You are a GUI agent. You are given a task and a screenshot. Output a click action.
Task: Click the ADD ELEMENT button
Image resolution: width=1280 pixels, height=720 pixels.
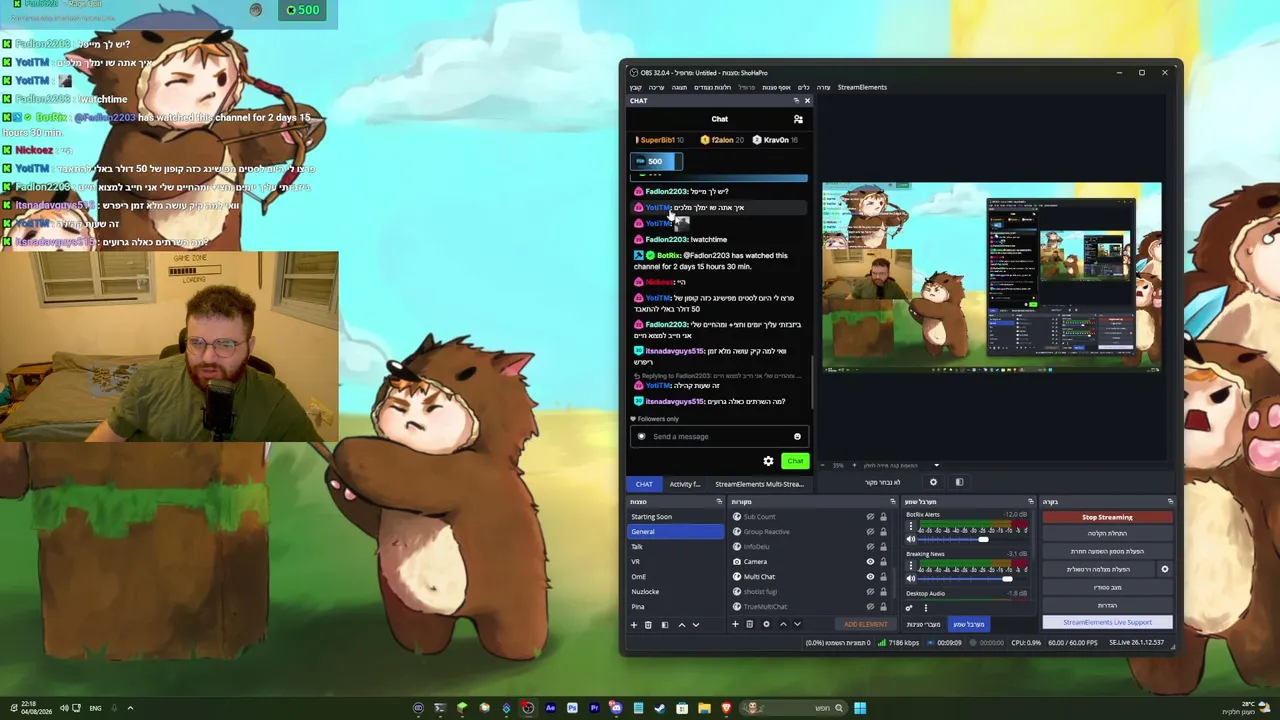coord(865,625)
